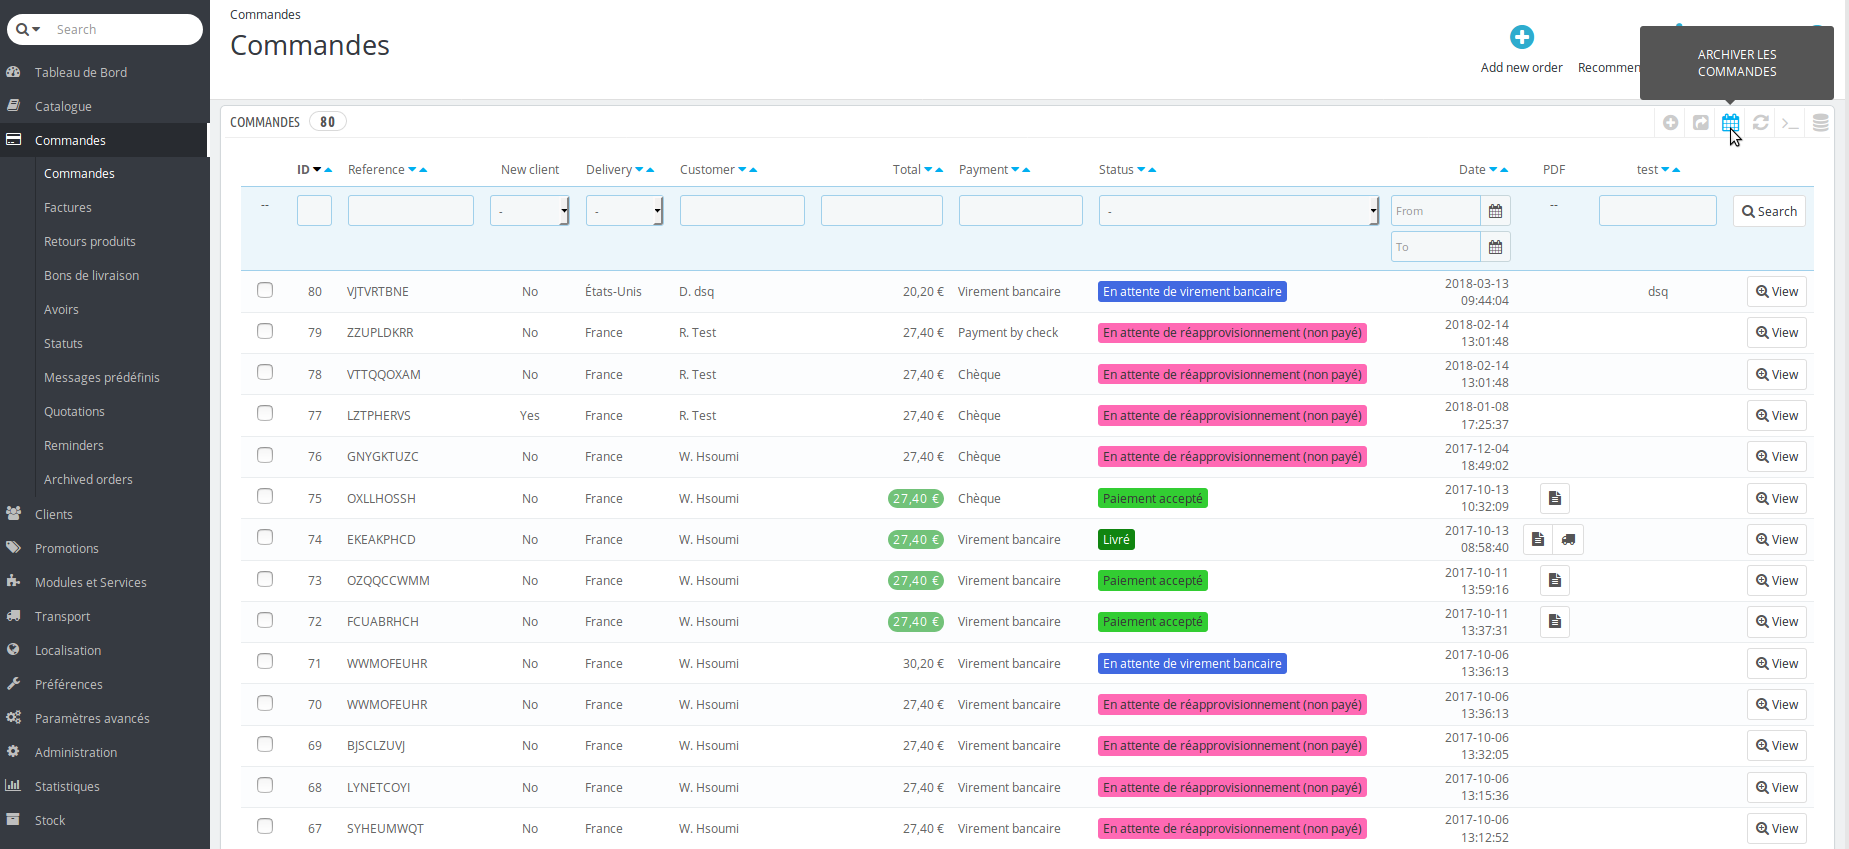Select checkbox for order 80 VJTVRTBNE

(x=265, y=290)
